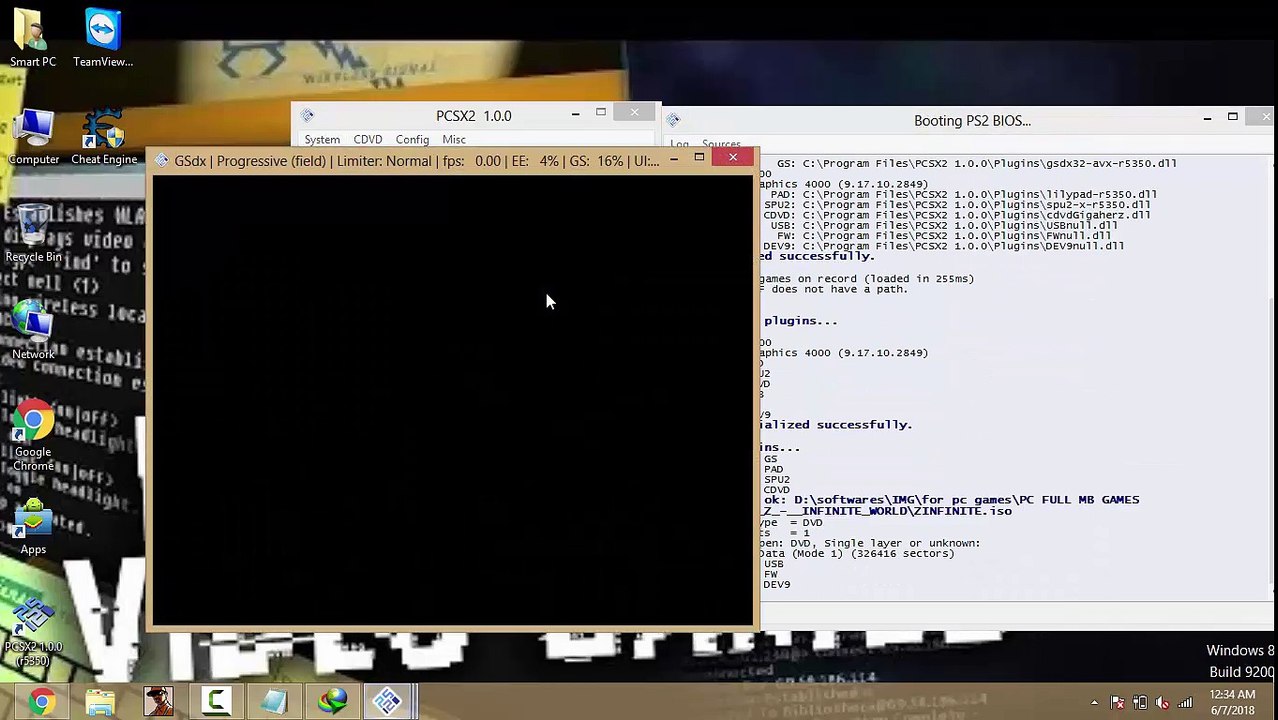Click the volume speaker tray icon

[x=1162, y=703]
